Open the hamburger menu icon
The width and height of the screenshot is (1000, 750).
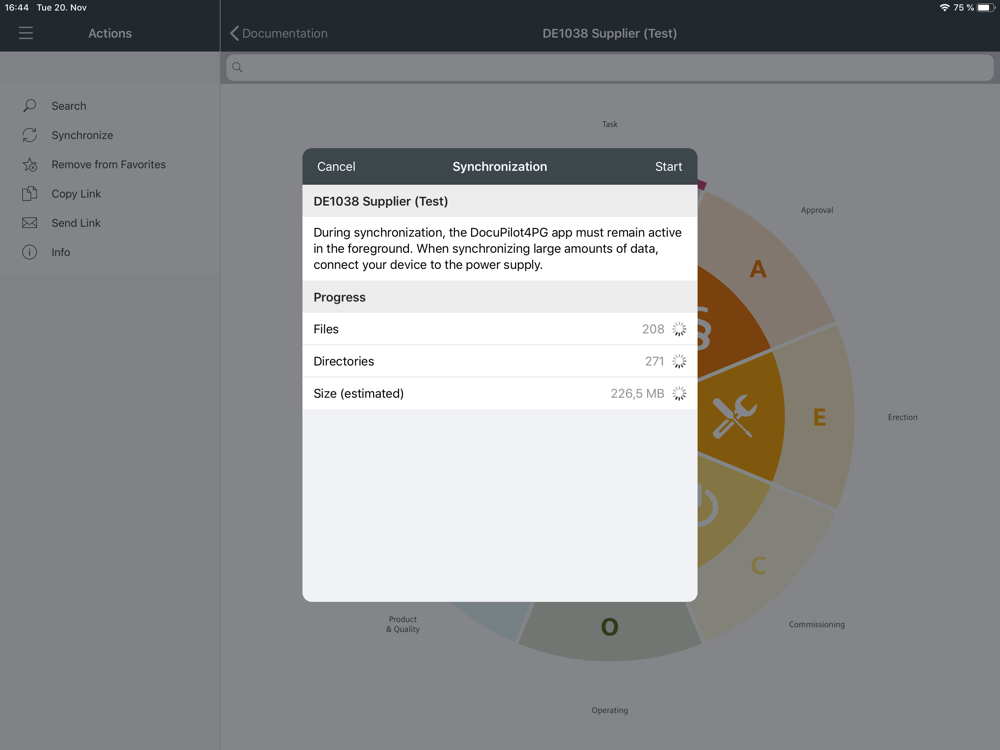(x=26, y=33)
